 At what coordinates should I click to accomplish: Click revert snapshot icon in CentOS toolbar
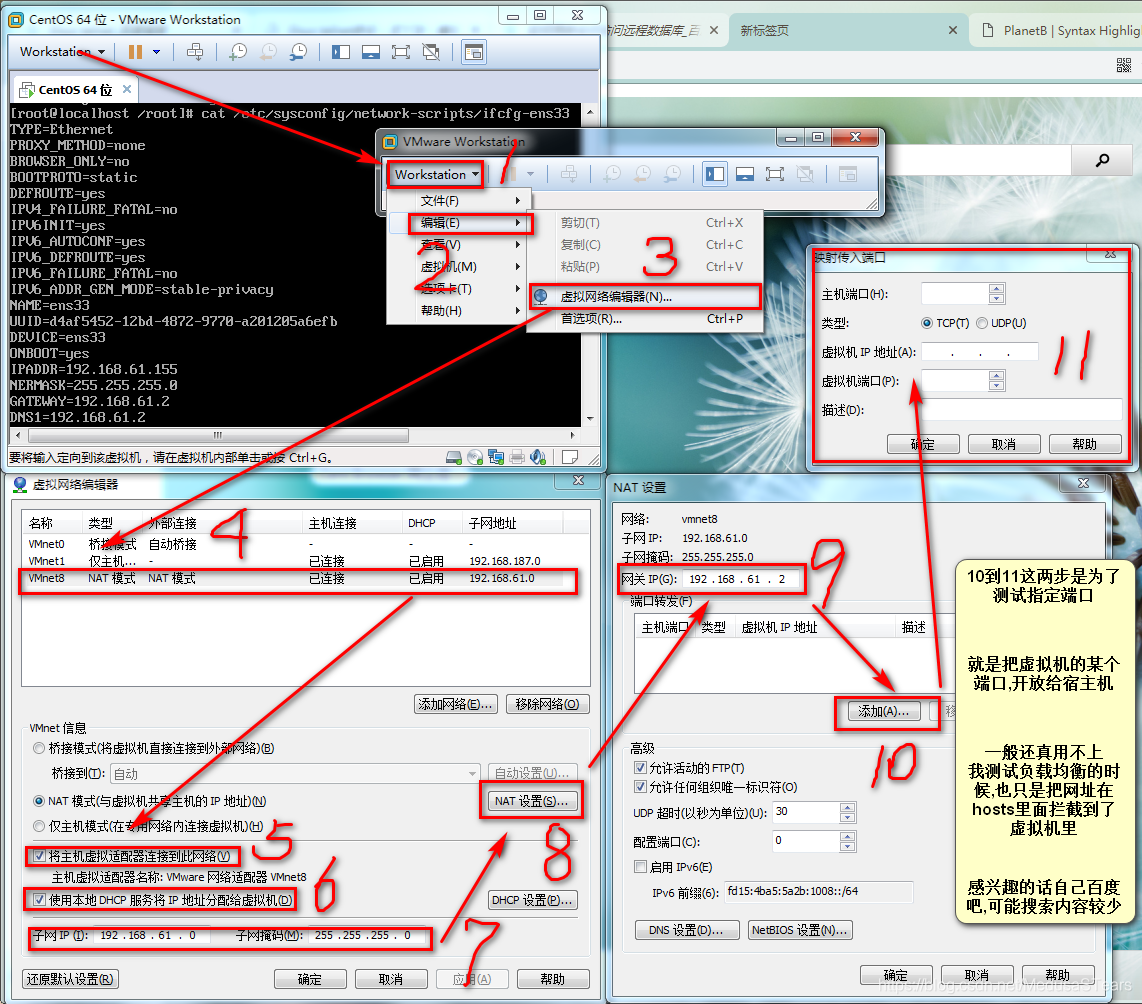[x=268, y=52]
